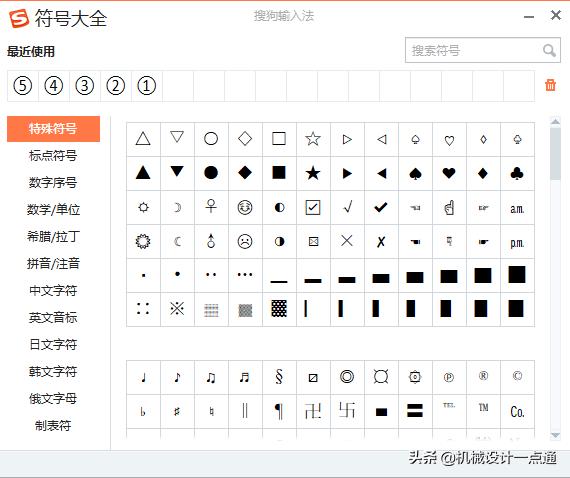The width and height of the screenshot is (570, 478).
Task: Insert recently used symbol ④
Action: pyautogui.click(x=53, y=86)
